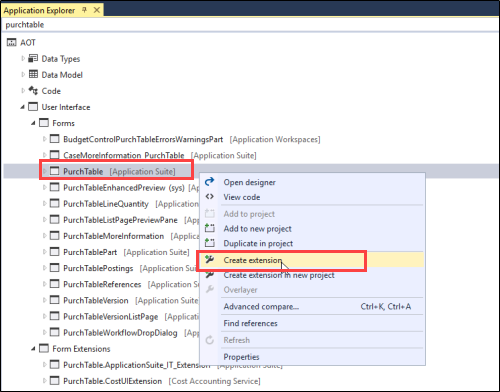Click the BudgetControlPurchTableErrorsWarningsPart form icon
The image size is (500, 392).
(x=54, y=139)
